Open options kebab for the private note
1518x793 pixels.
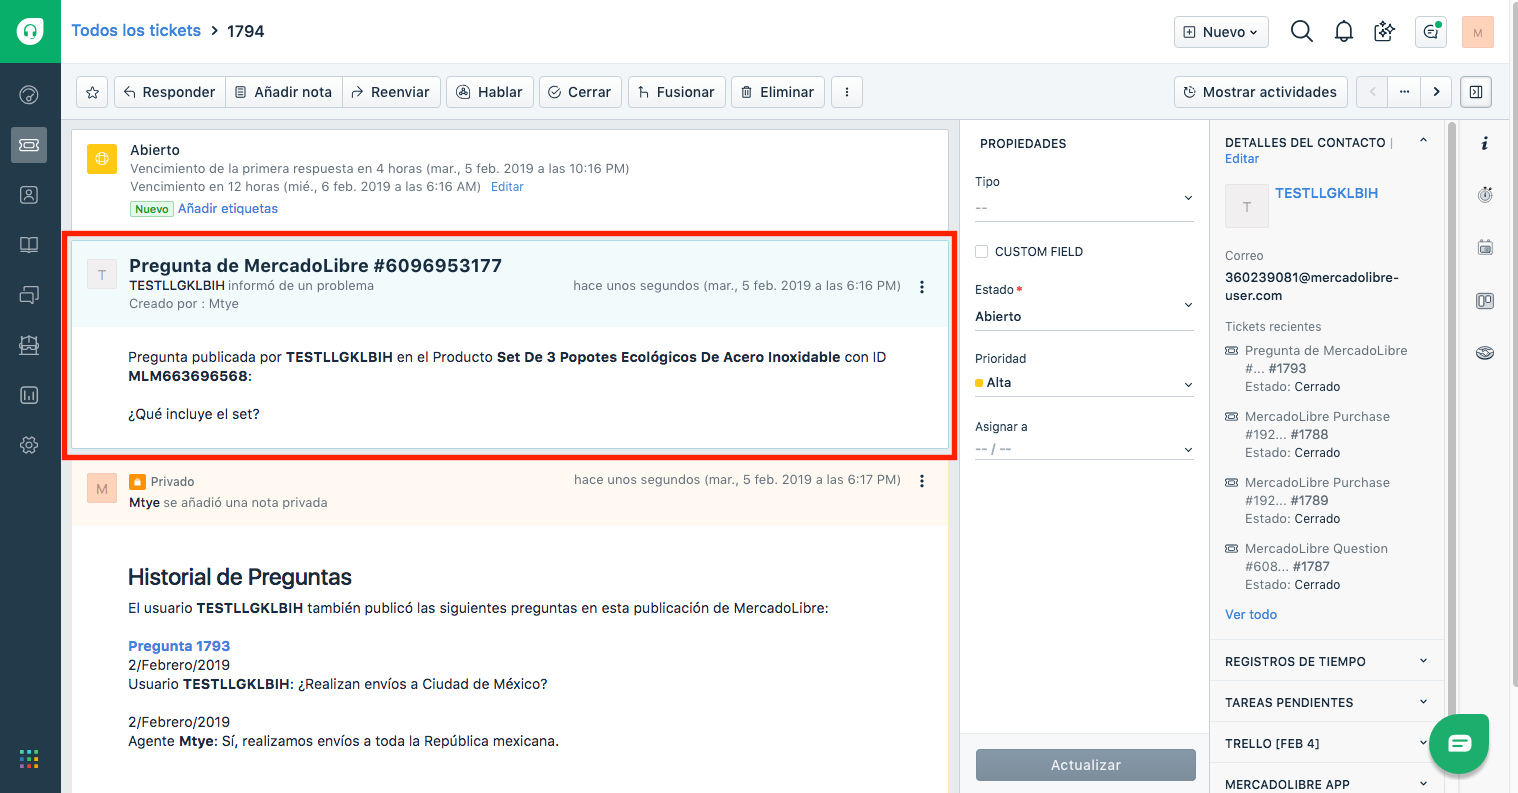(x=921, y=481)
